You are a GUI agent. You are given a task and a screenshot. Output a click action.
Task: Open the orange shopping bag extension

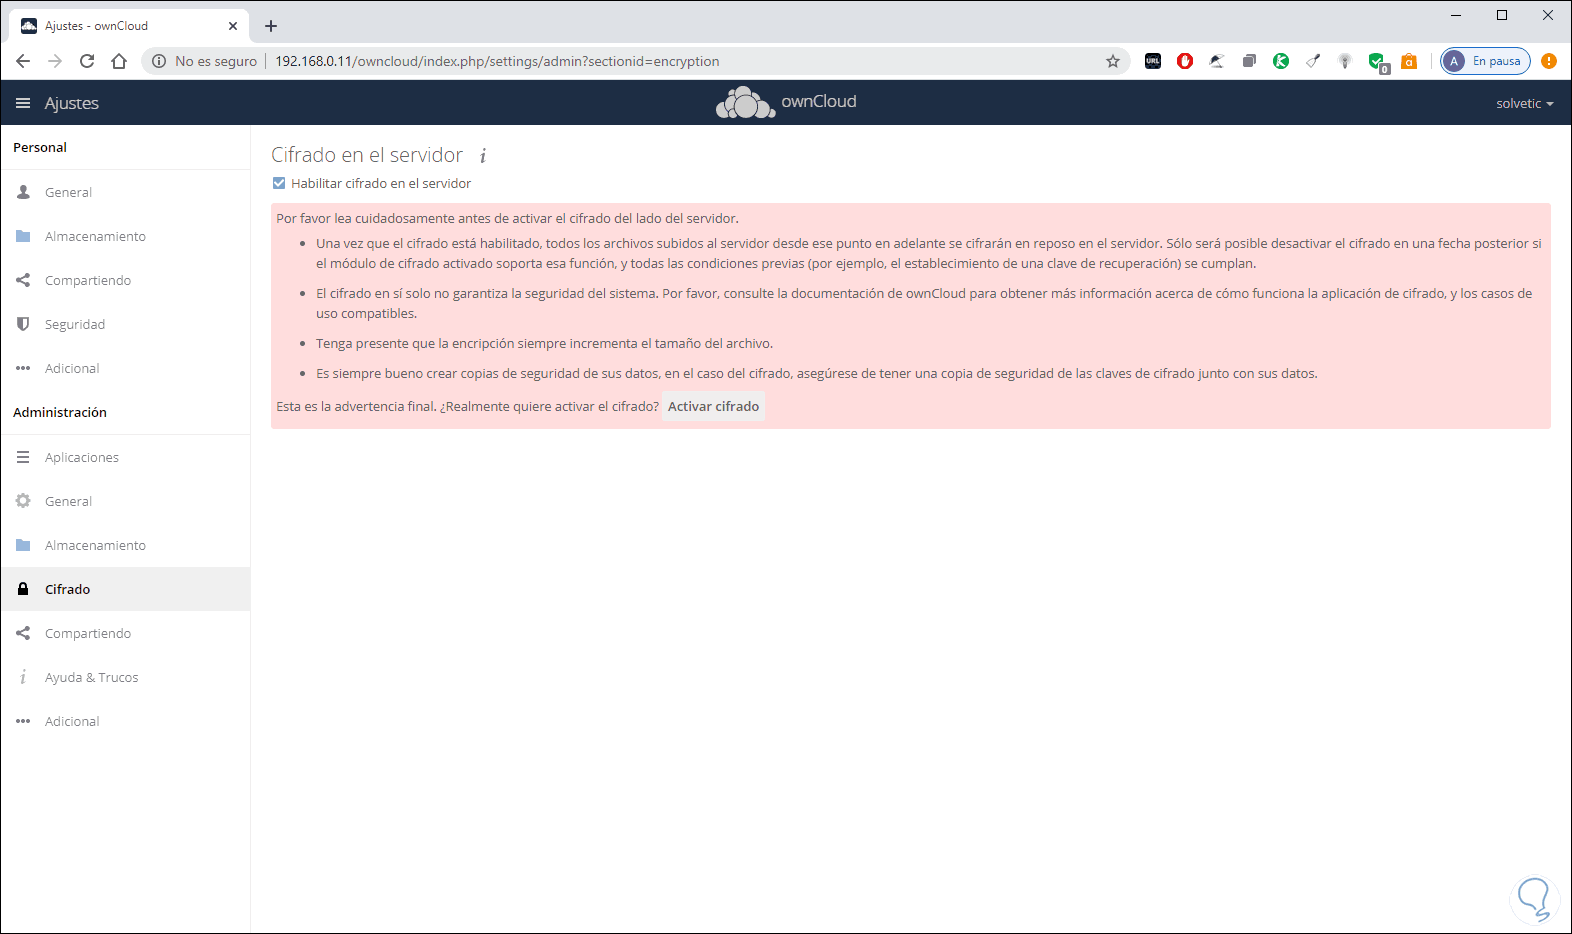tap(1409, 61)
